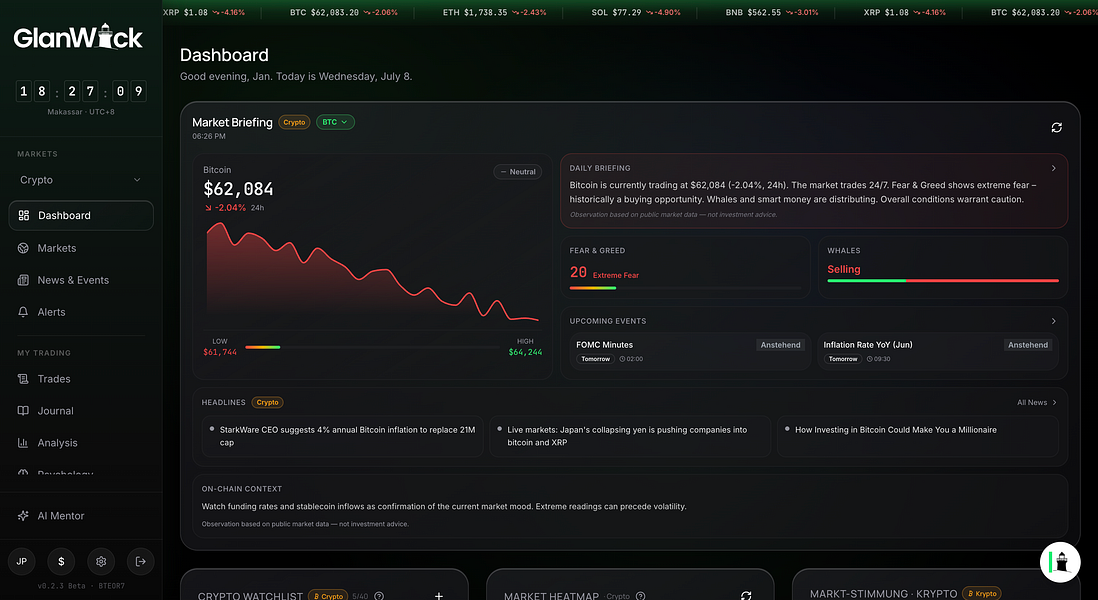
Task: Click the Analysis bar chart icon
Action: (x=23, y=443)
